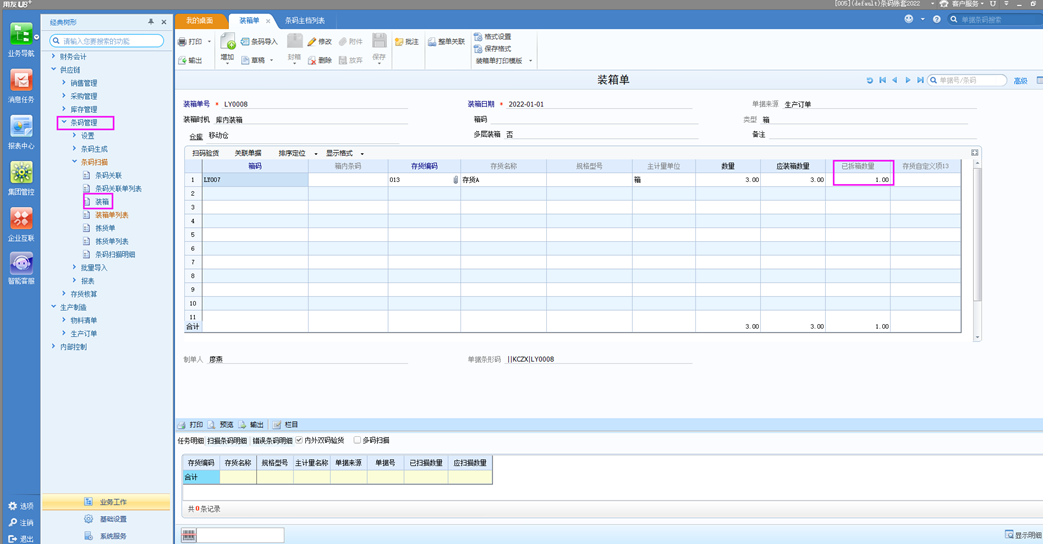This screenshot has width=1043, height=544.
Task: Open 基础设置 section
Action: [106, 519]
